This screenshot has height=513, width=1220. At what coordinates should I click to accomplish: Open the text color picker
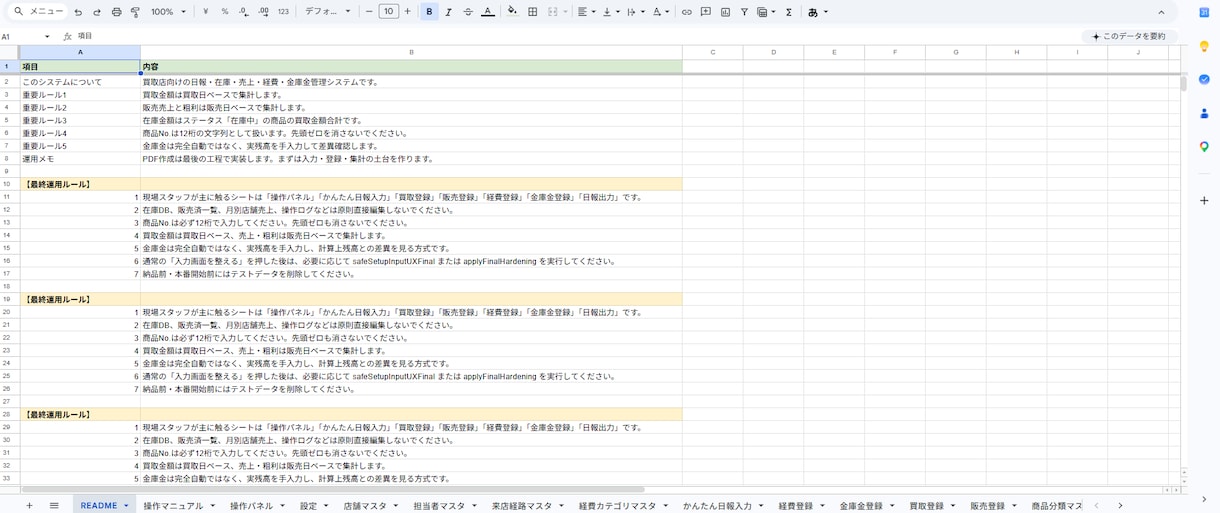(487, 12)
